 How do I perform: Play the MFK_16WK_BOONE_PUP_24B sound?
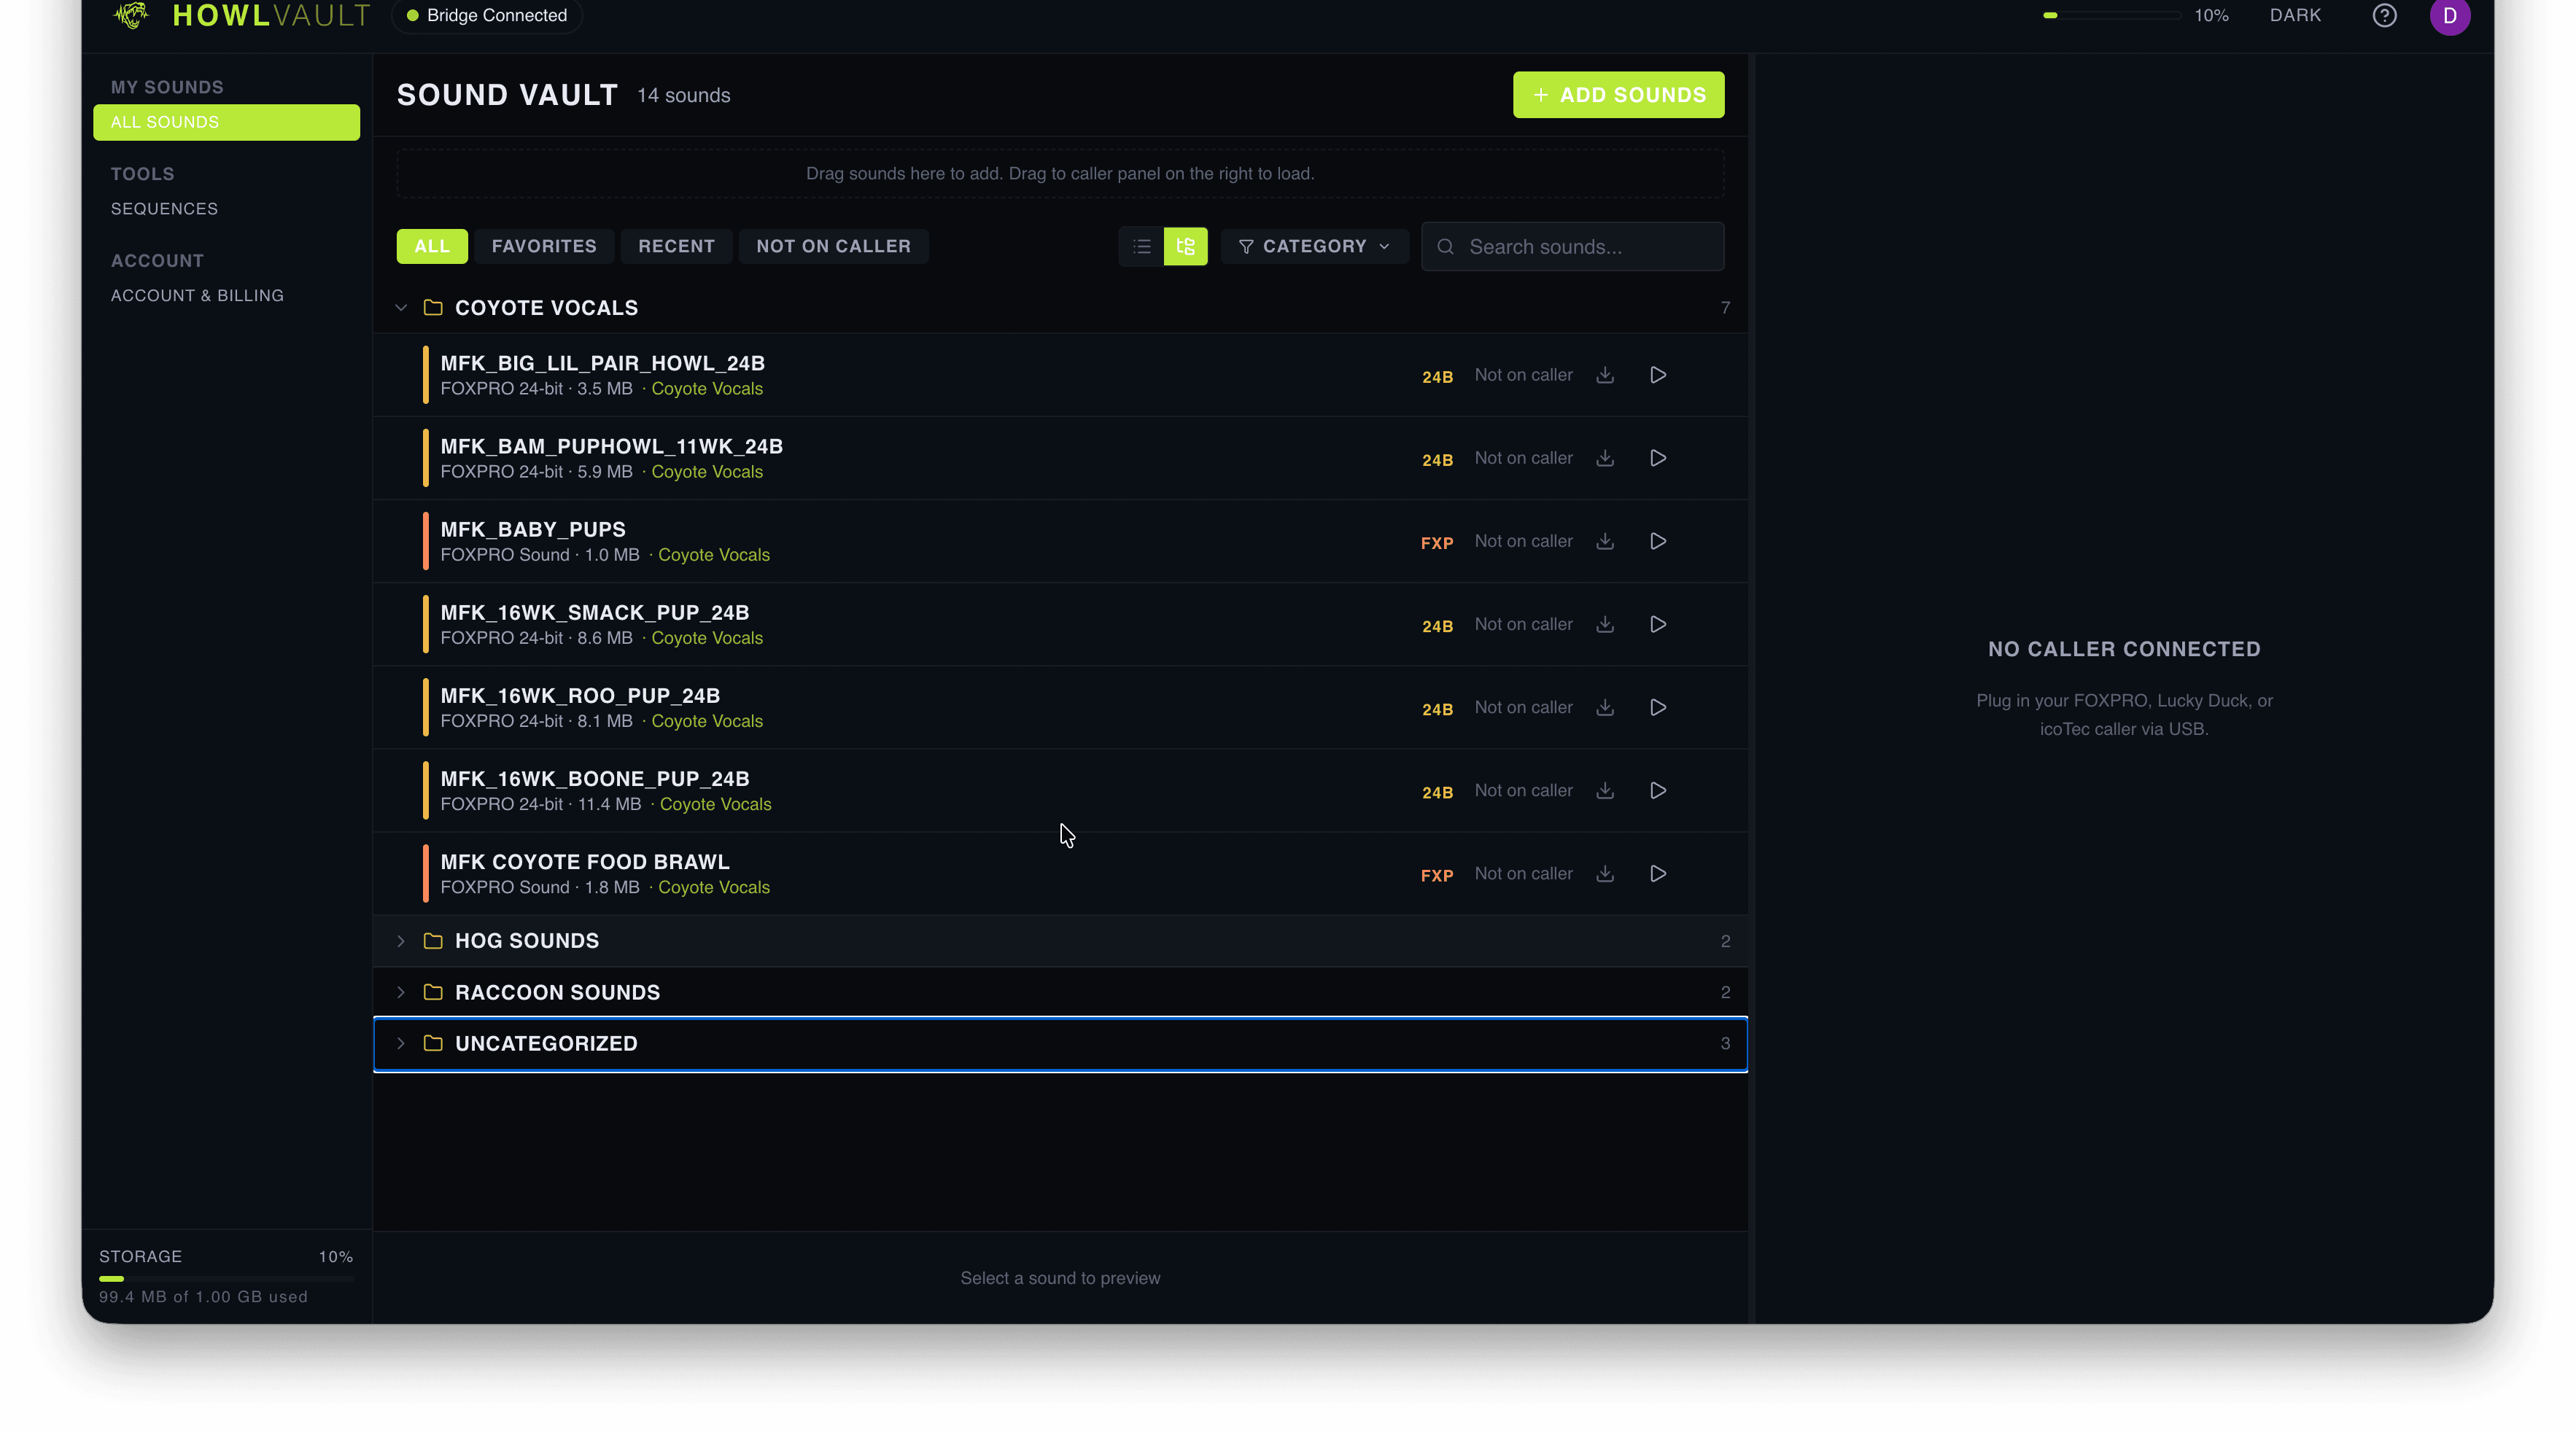pos(1658,790)
